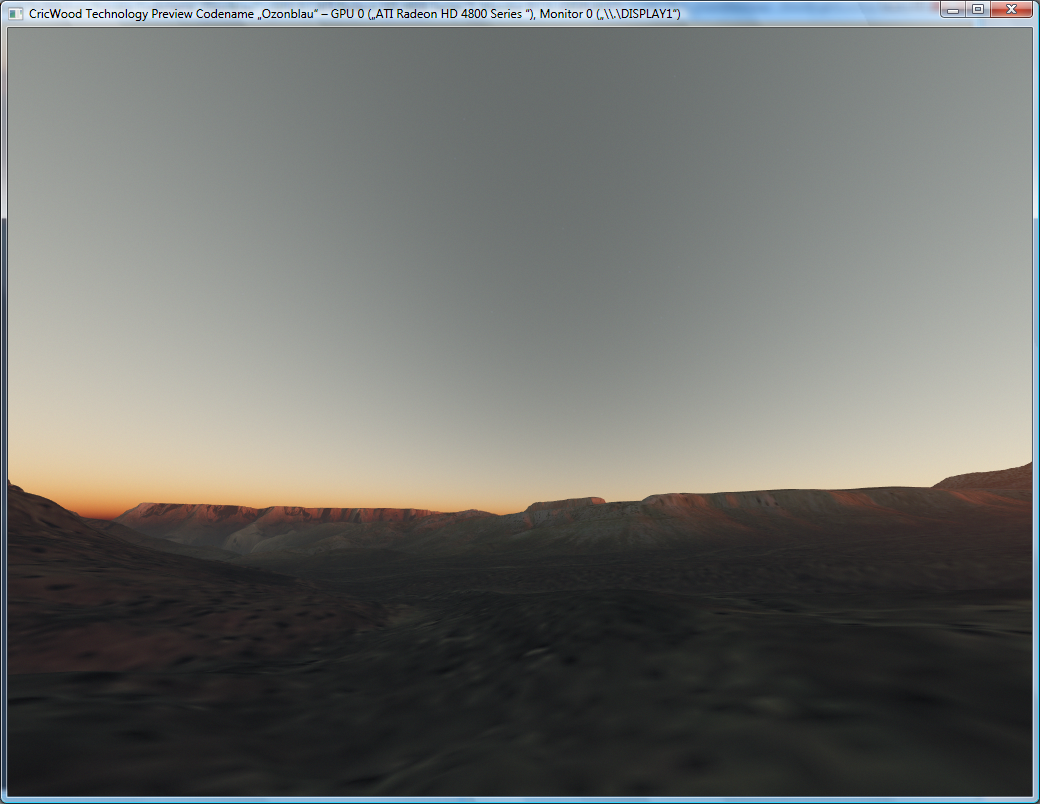This screenshot has height=804, width=1040.
Task: Click the right edge of the window frame
Action: coord(1034,400)
